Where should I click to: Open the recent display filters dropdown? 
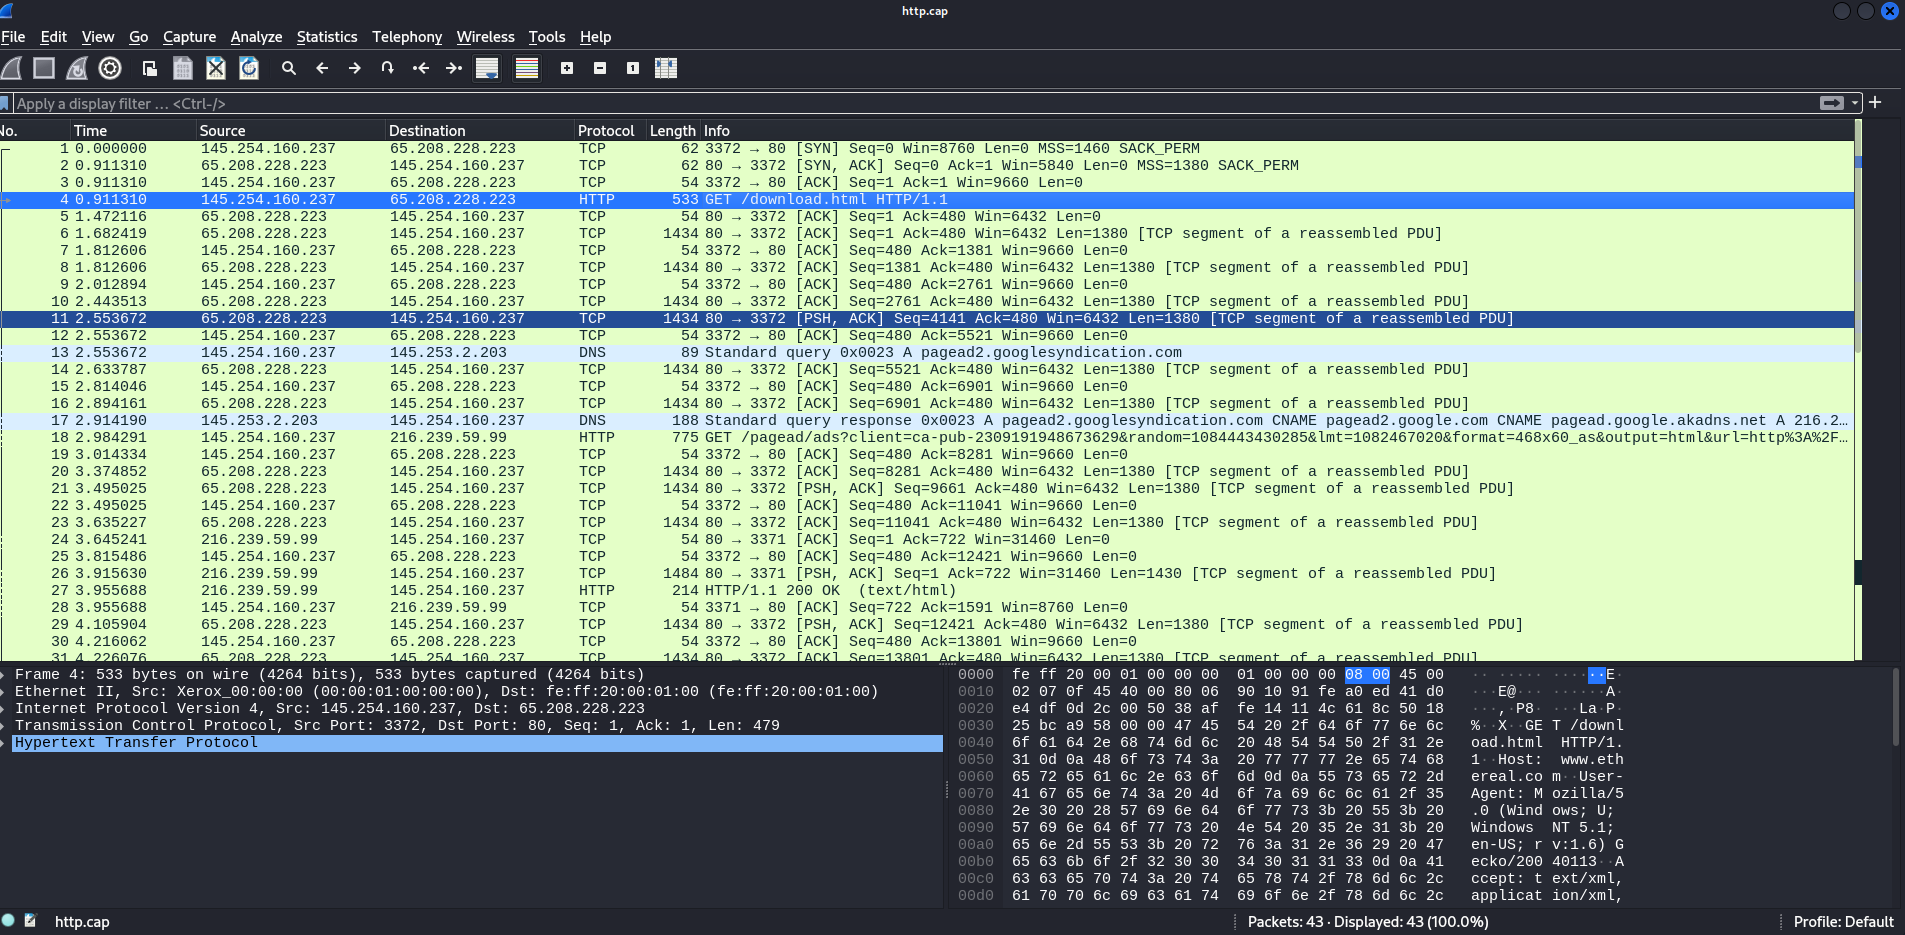tap(1856, 103)
